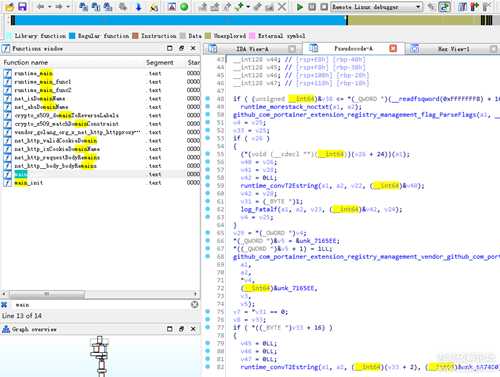Close the Pseudocode-A tab with red X
This screenshot has height=377, width=500.
393,49
